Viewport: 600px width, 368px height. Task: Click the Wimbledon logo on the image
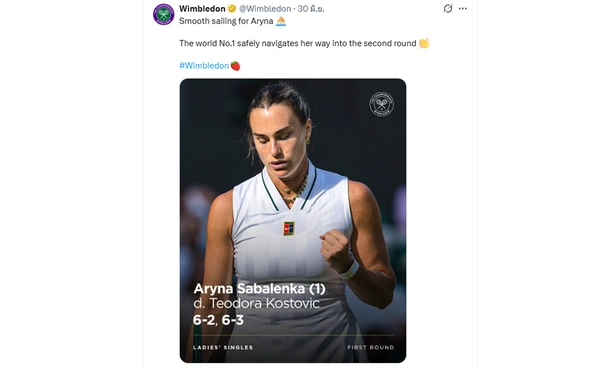click(382, 104)
